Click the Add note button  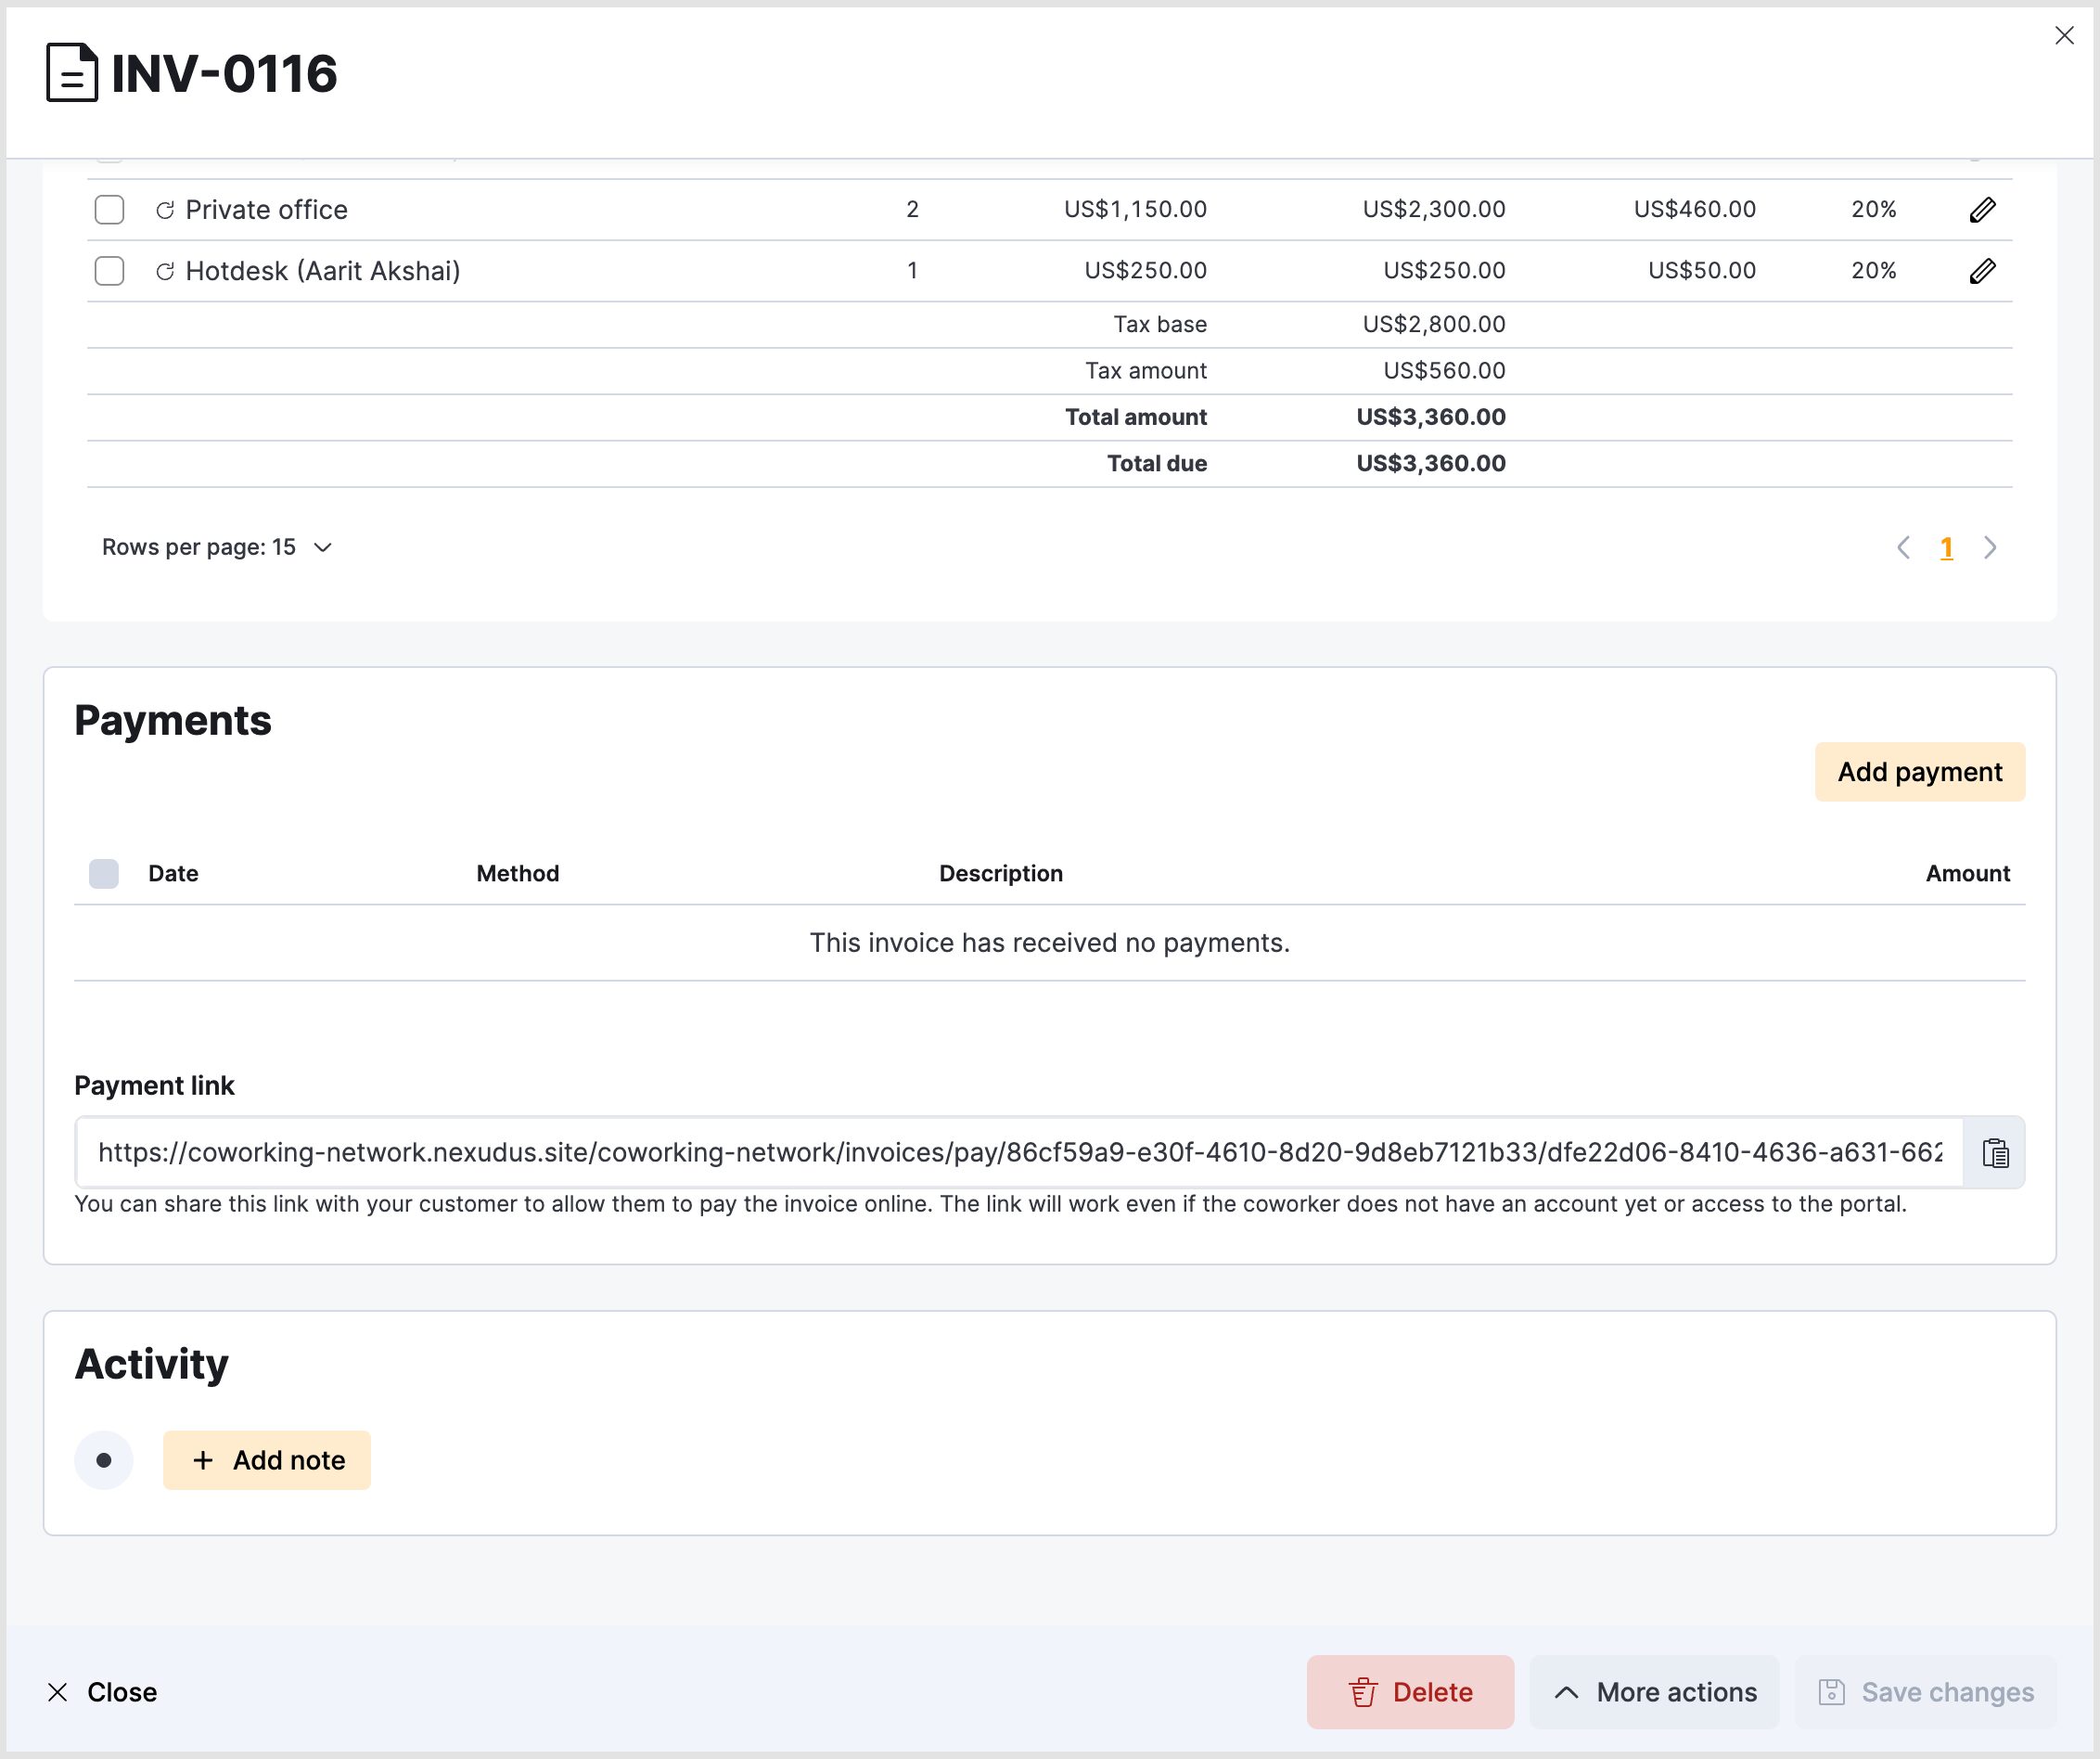(x=267, y=1460)
